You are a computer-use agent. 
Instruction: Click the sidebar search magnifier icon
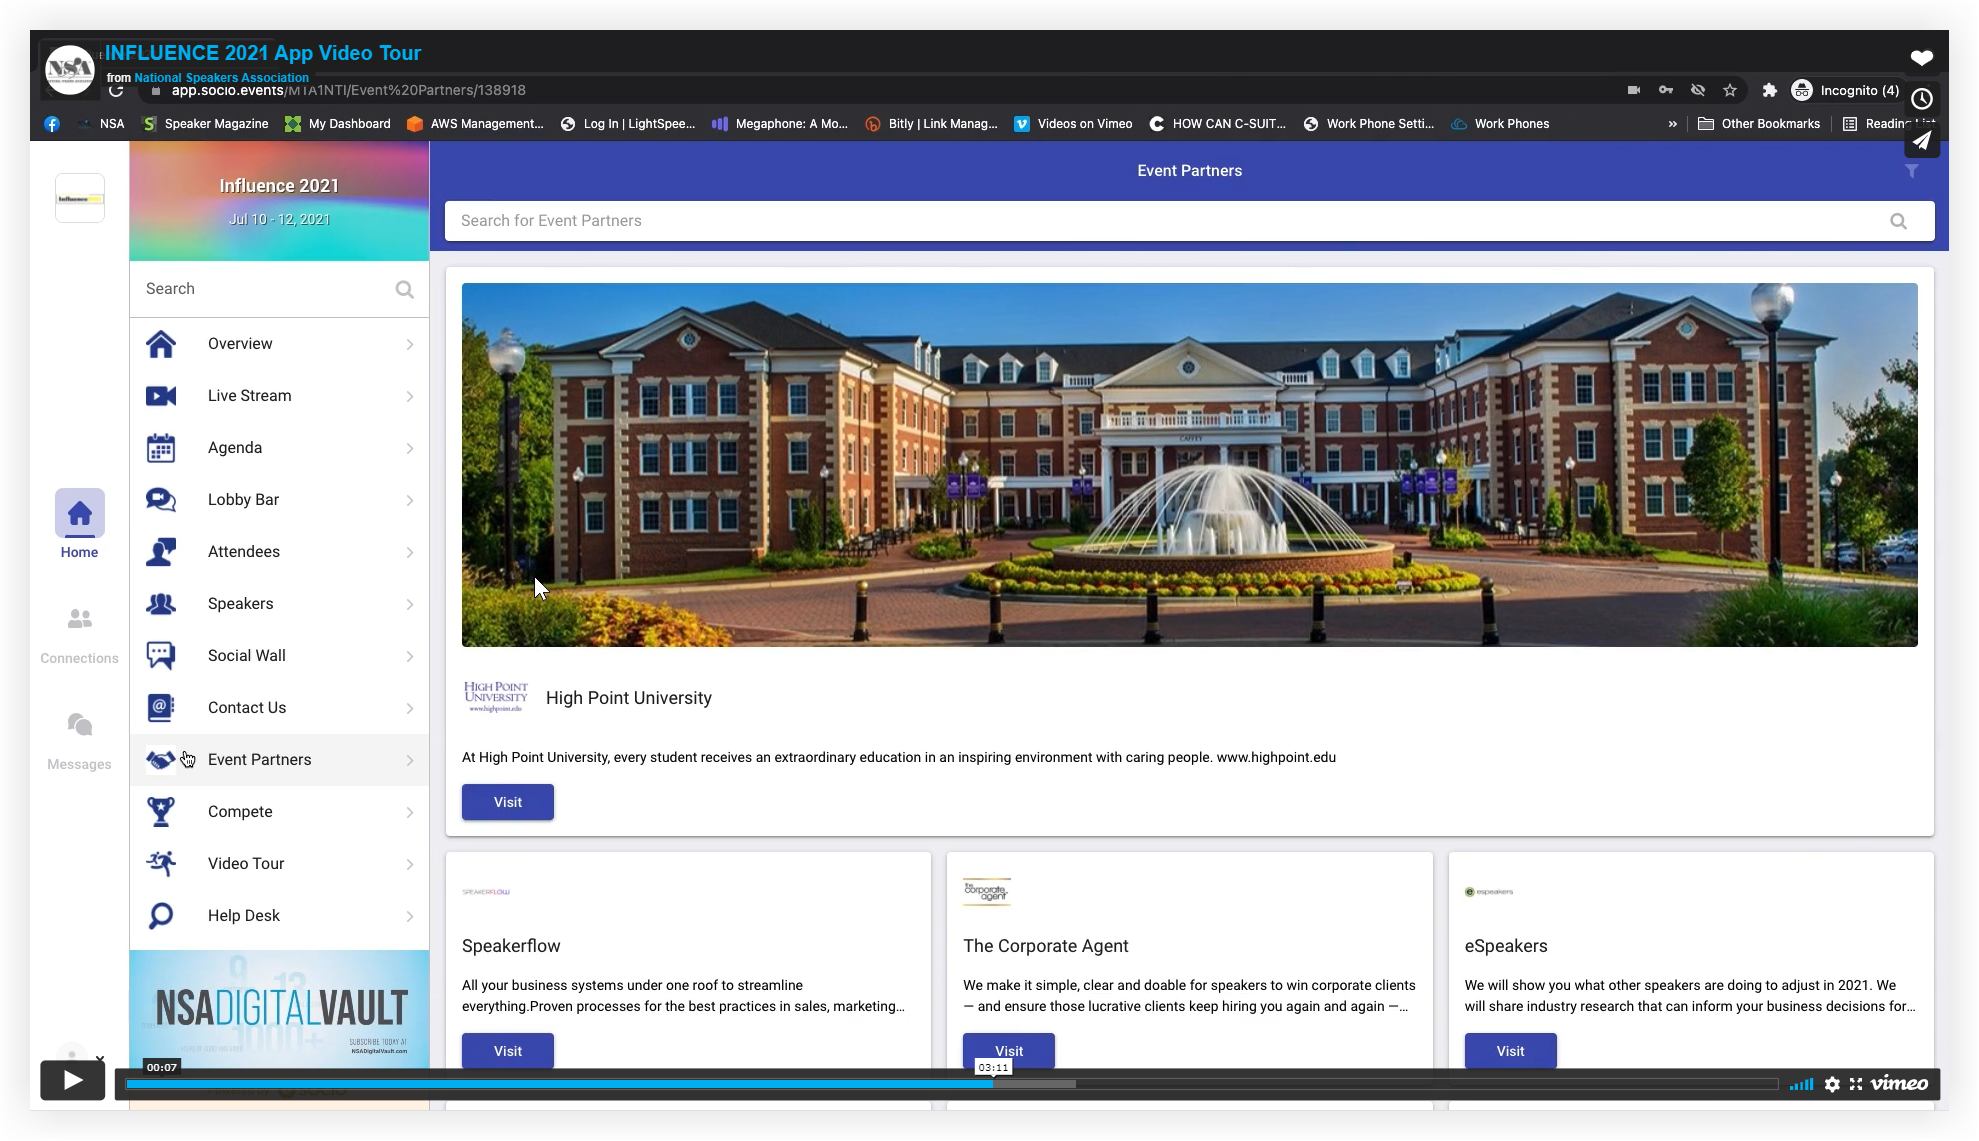pos(405,289)
